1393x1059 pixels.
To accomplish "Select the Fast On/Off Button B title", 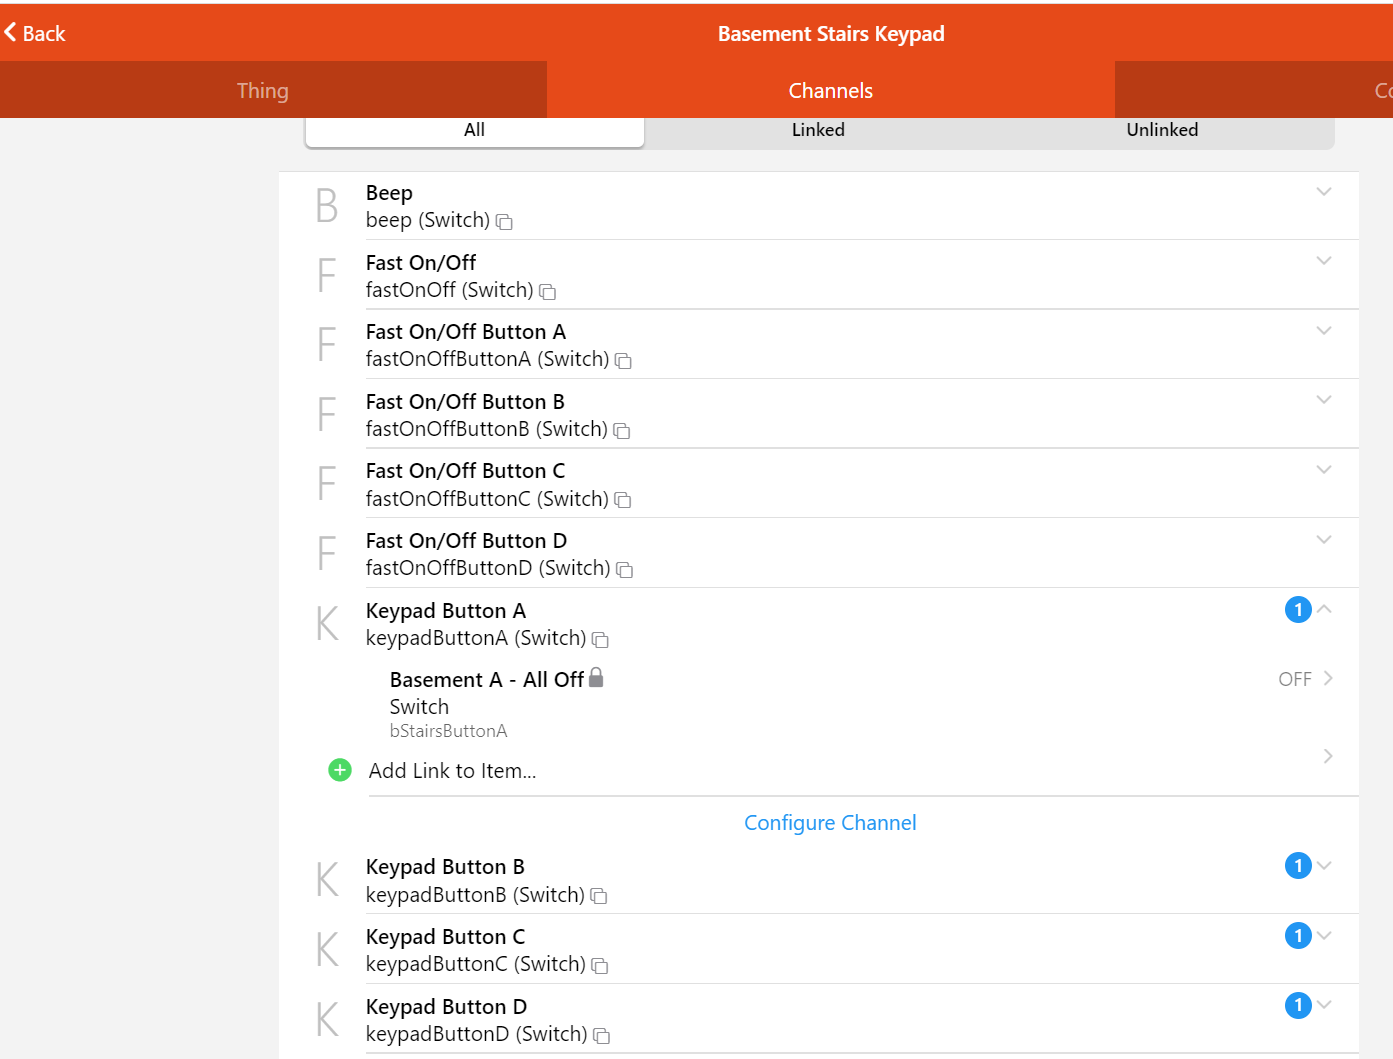I will tap(465, 401).
